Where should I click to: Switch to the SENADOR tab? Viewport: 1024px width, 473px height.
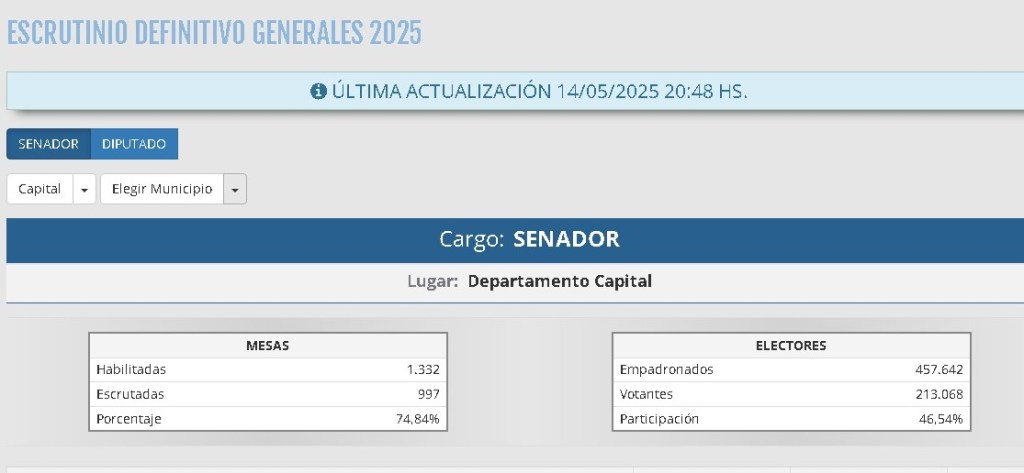pos(48,144)
